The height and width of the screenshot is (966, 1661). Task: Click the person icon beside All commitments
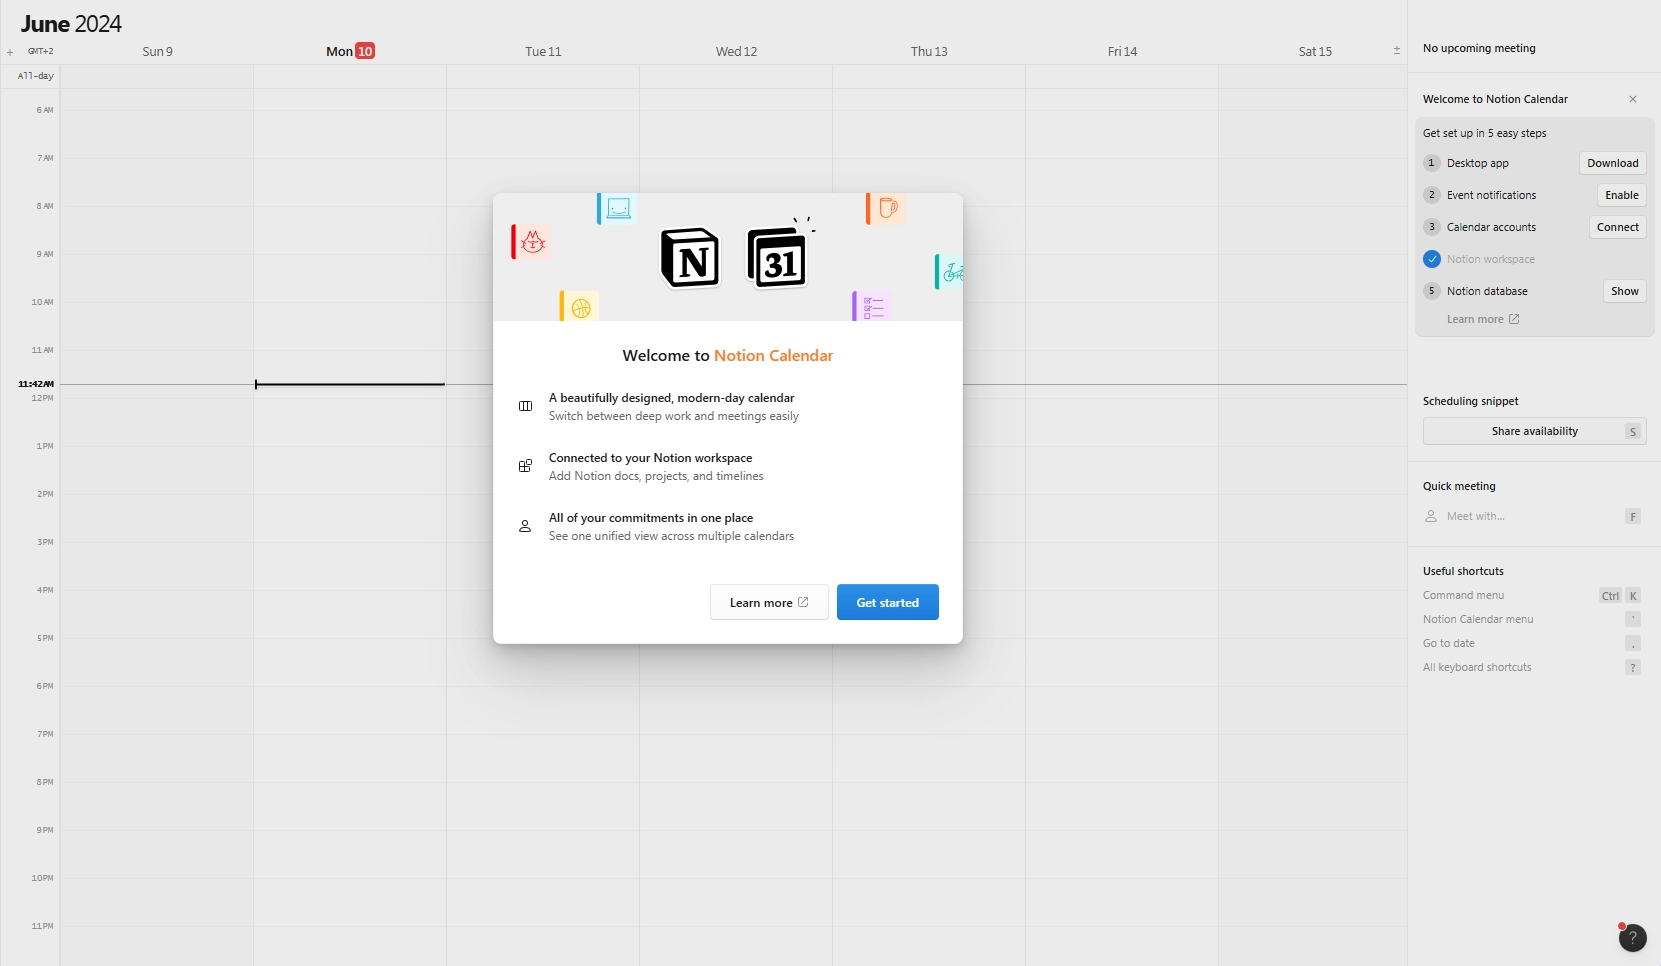click(525, 526)
